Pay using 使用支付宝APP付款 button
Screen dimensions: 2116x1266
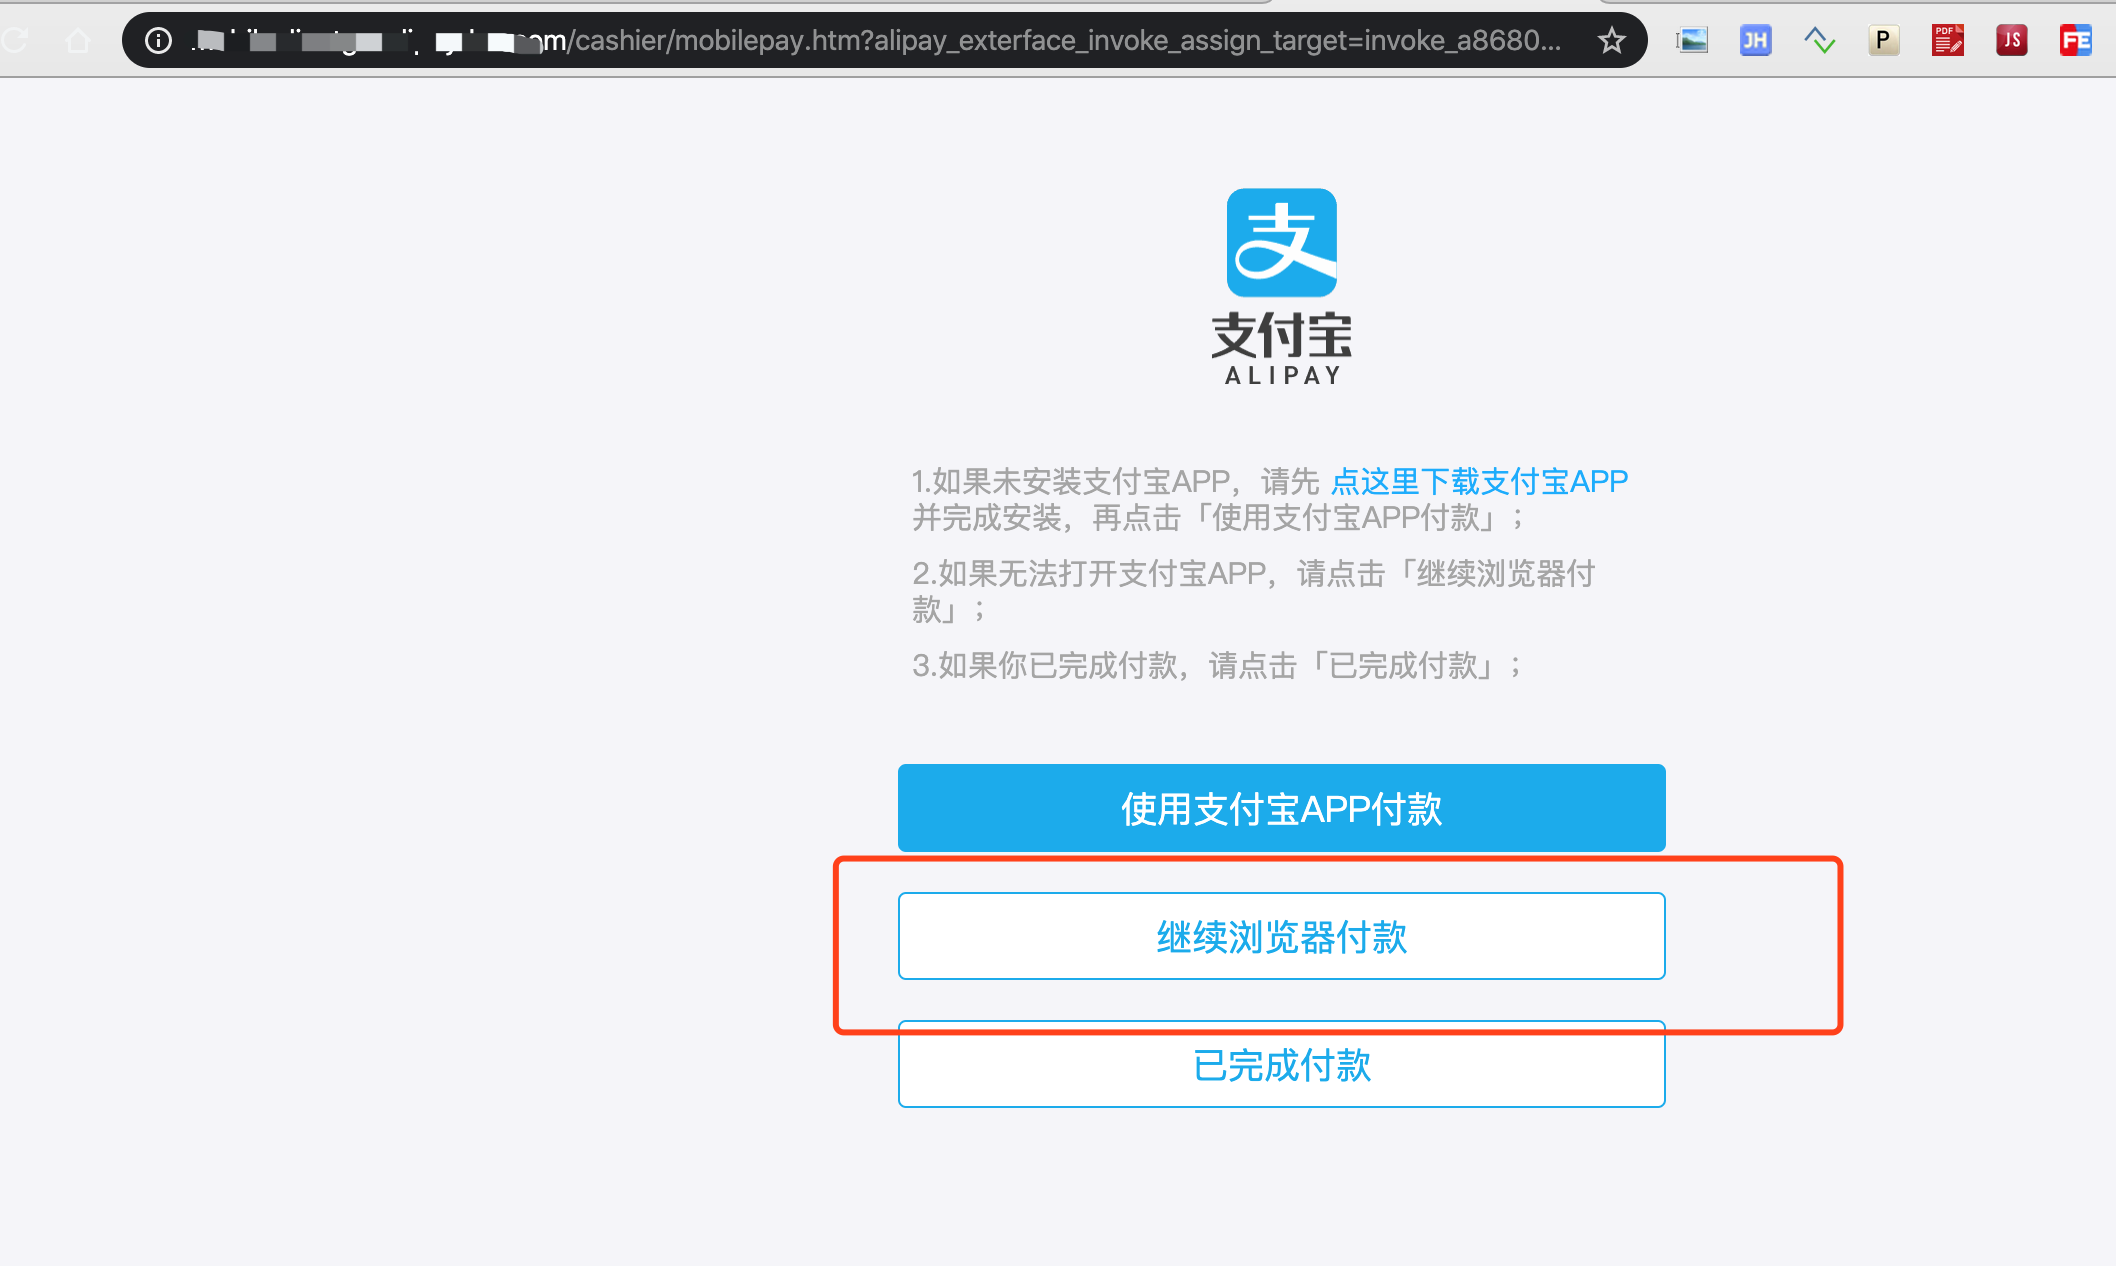click(x=1282, y=808)
